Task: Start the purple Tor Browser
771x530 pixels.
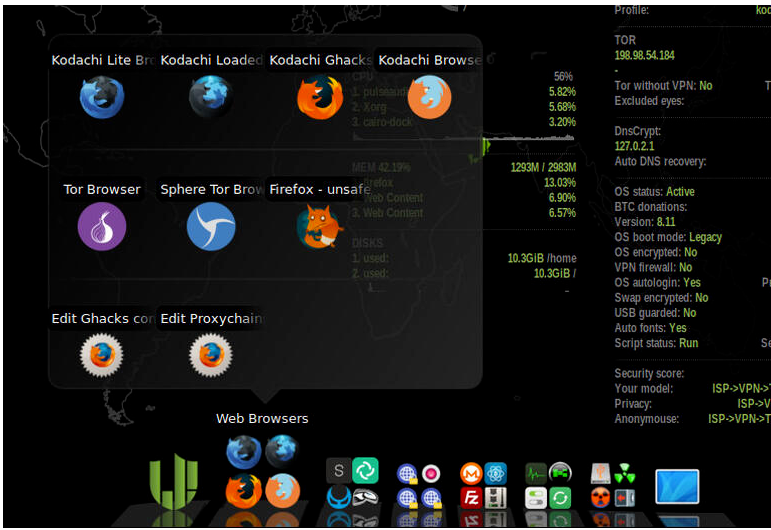Action: [x=102, y=227]
